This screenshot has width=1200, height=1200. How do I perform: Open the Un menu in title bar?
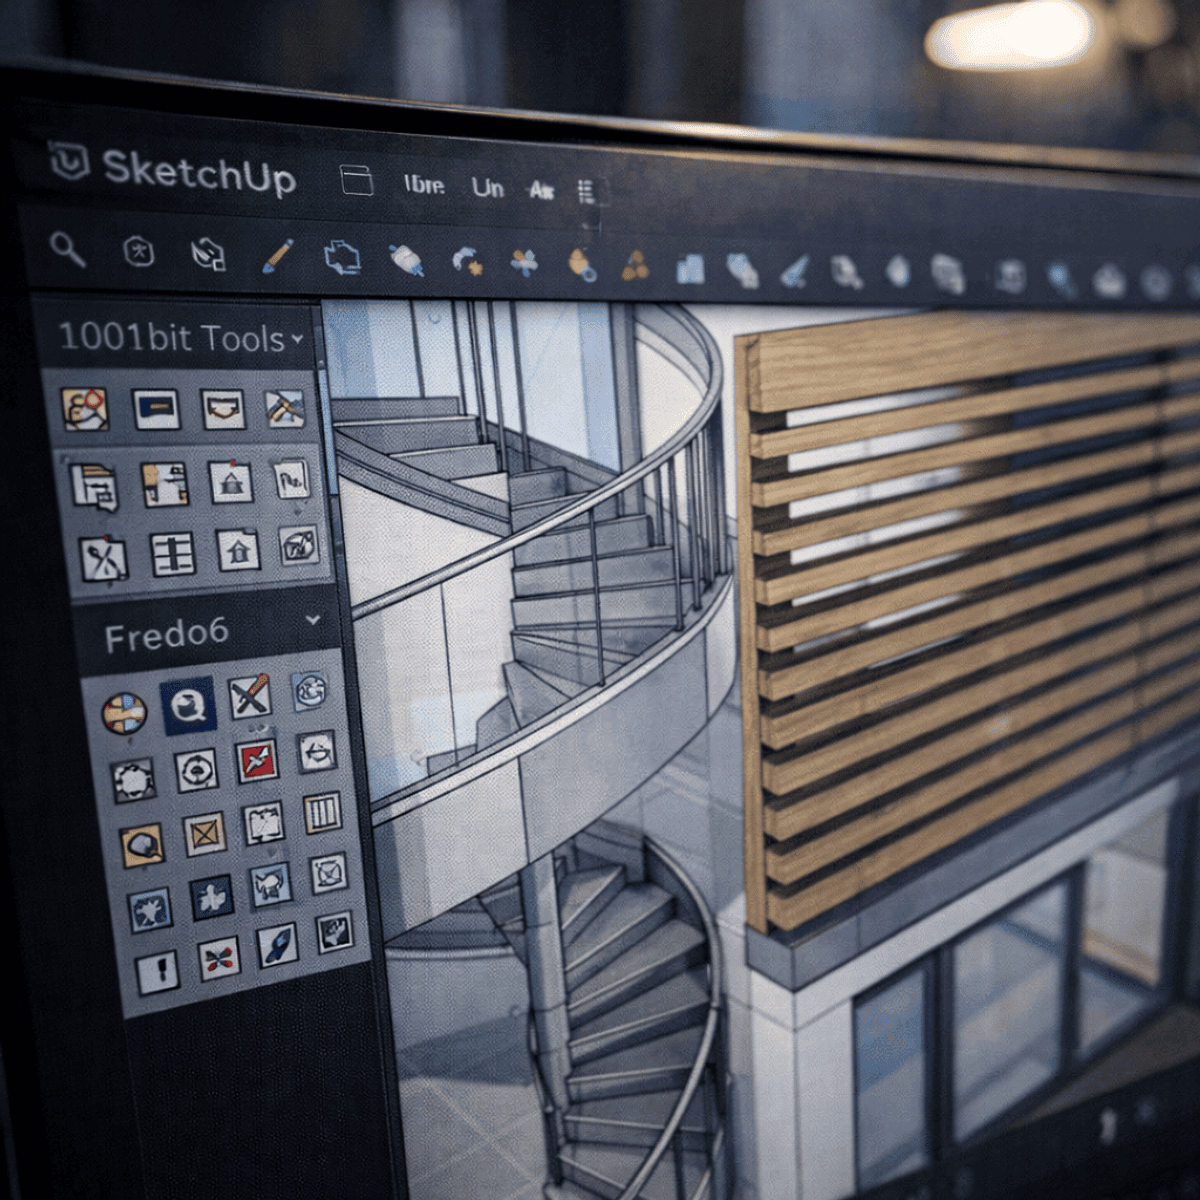coord(487,188)
